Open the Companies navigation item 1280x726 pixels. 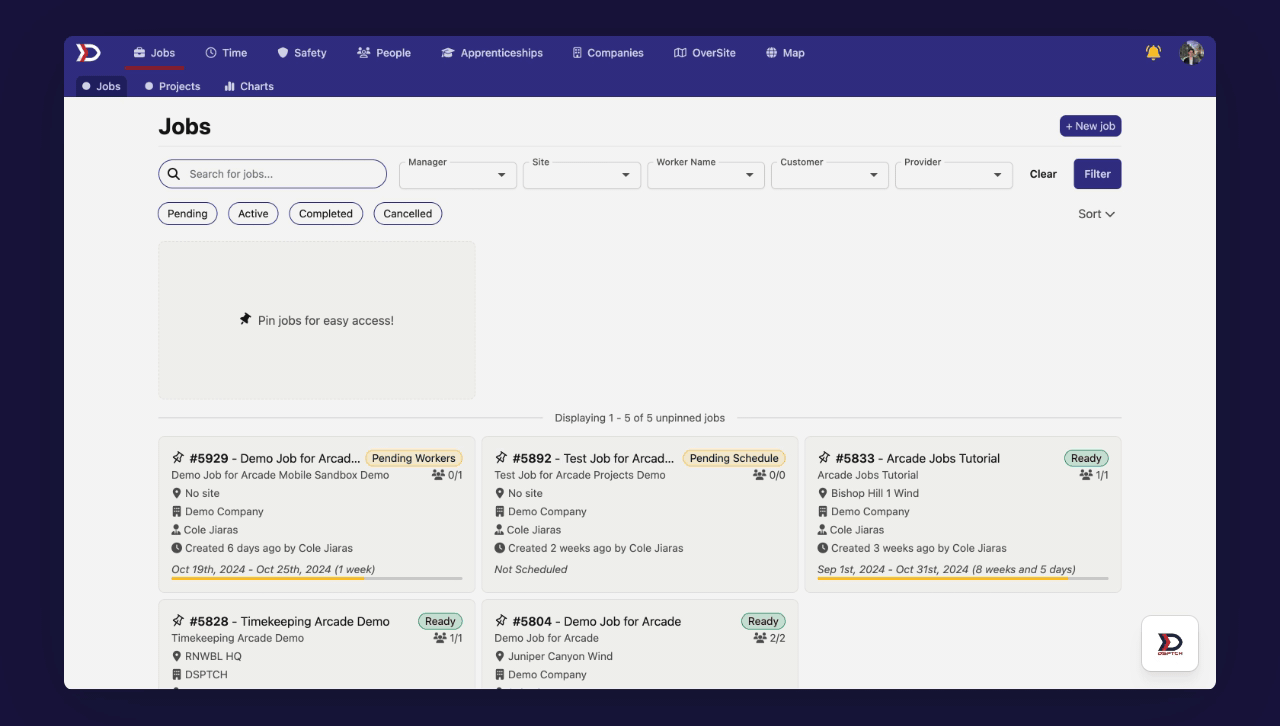[x=608, y=53]
